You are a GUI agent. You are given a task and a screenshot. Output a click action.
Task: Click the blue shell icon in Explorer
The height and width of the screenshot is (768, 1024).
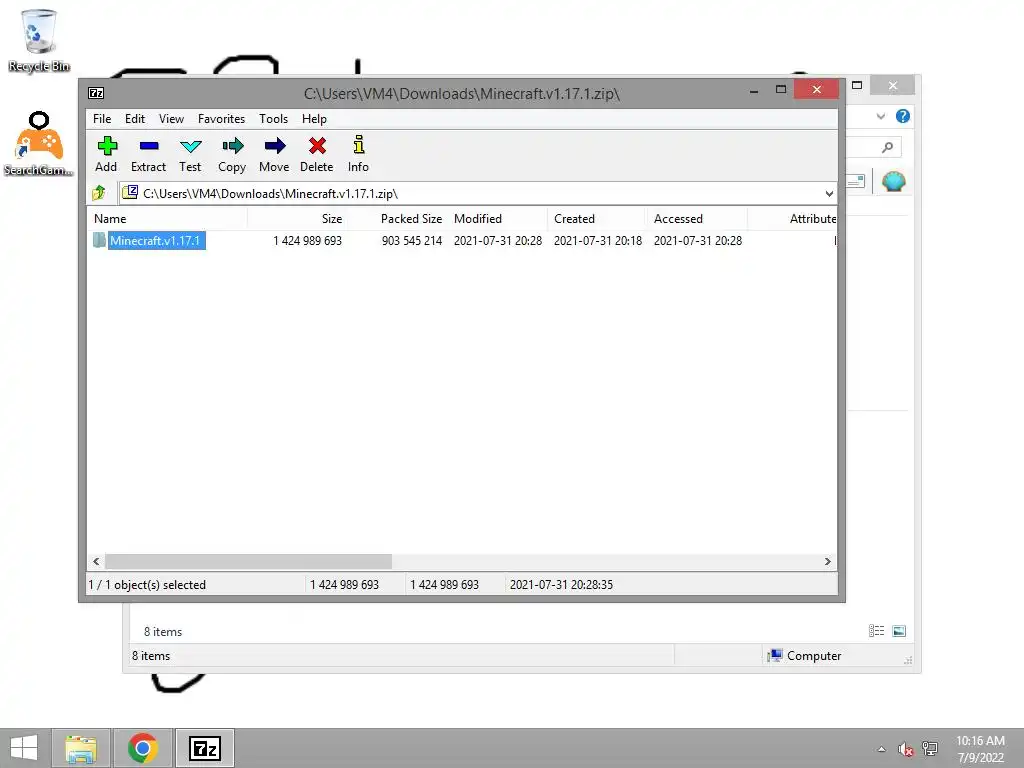(893, 181)
